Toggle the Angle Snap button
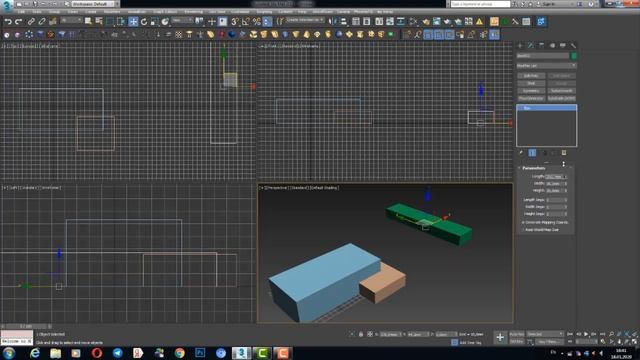The height and width of the screenshot is (360, 640). click(246, 21)
